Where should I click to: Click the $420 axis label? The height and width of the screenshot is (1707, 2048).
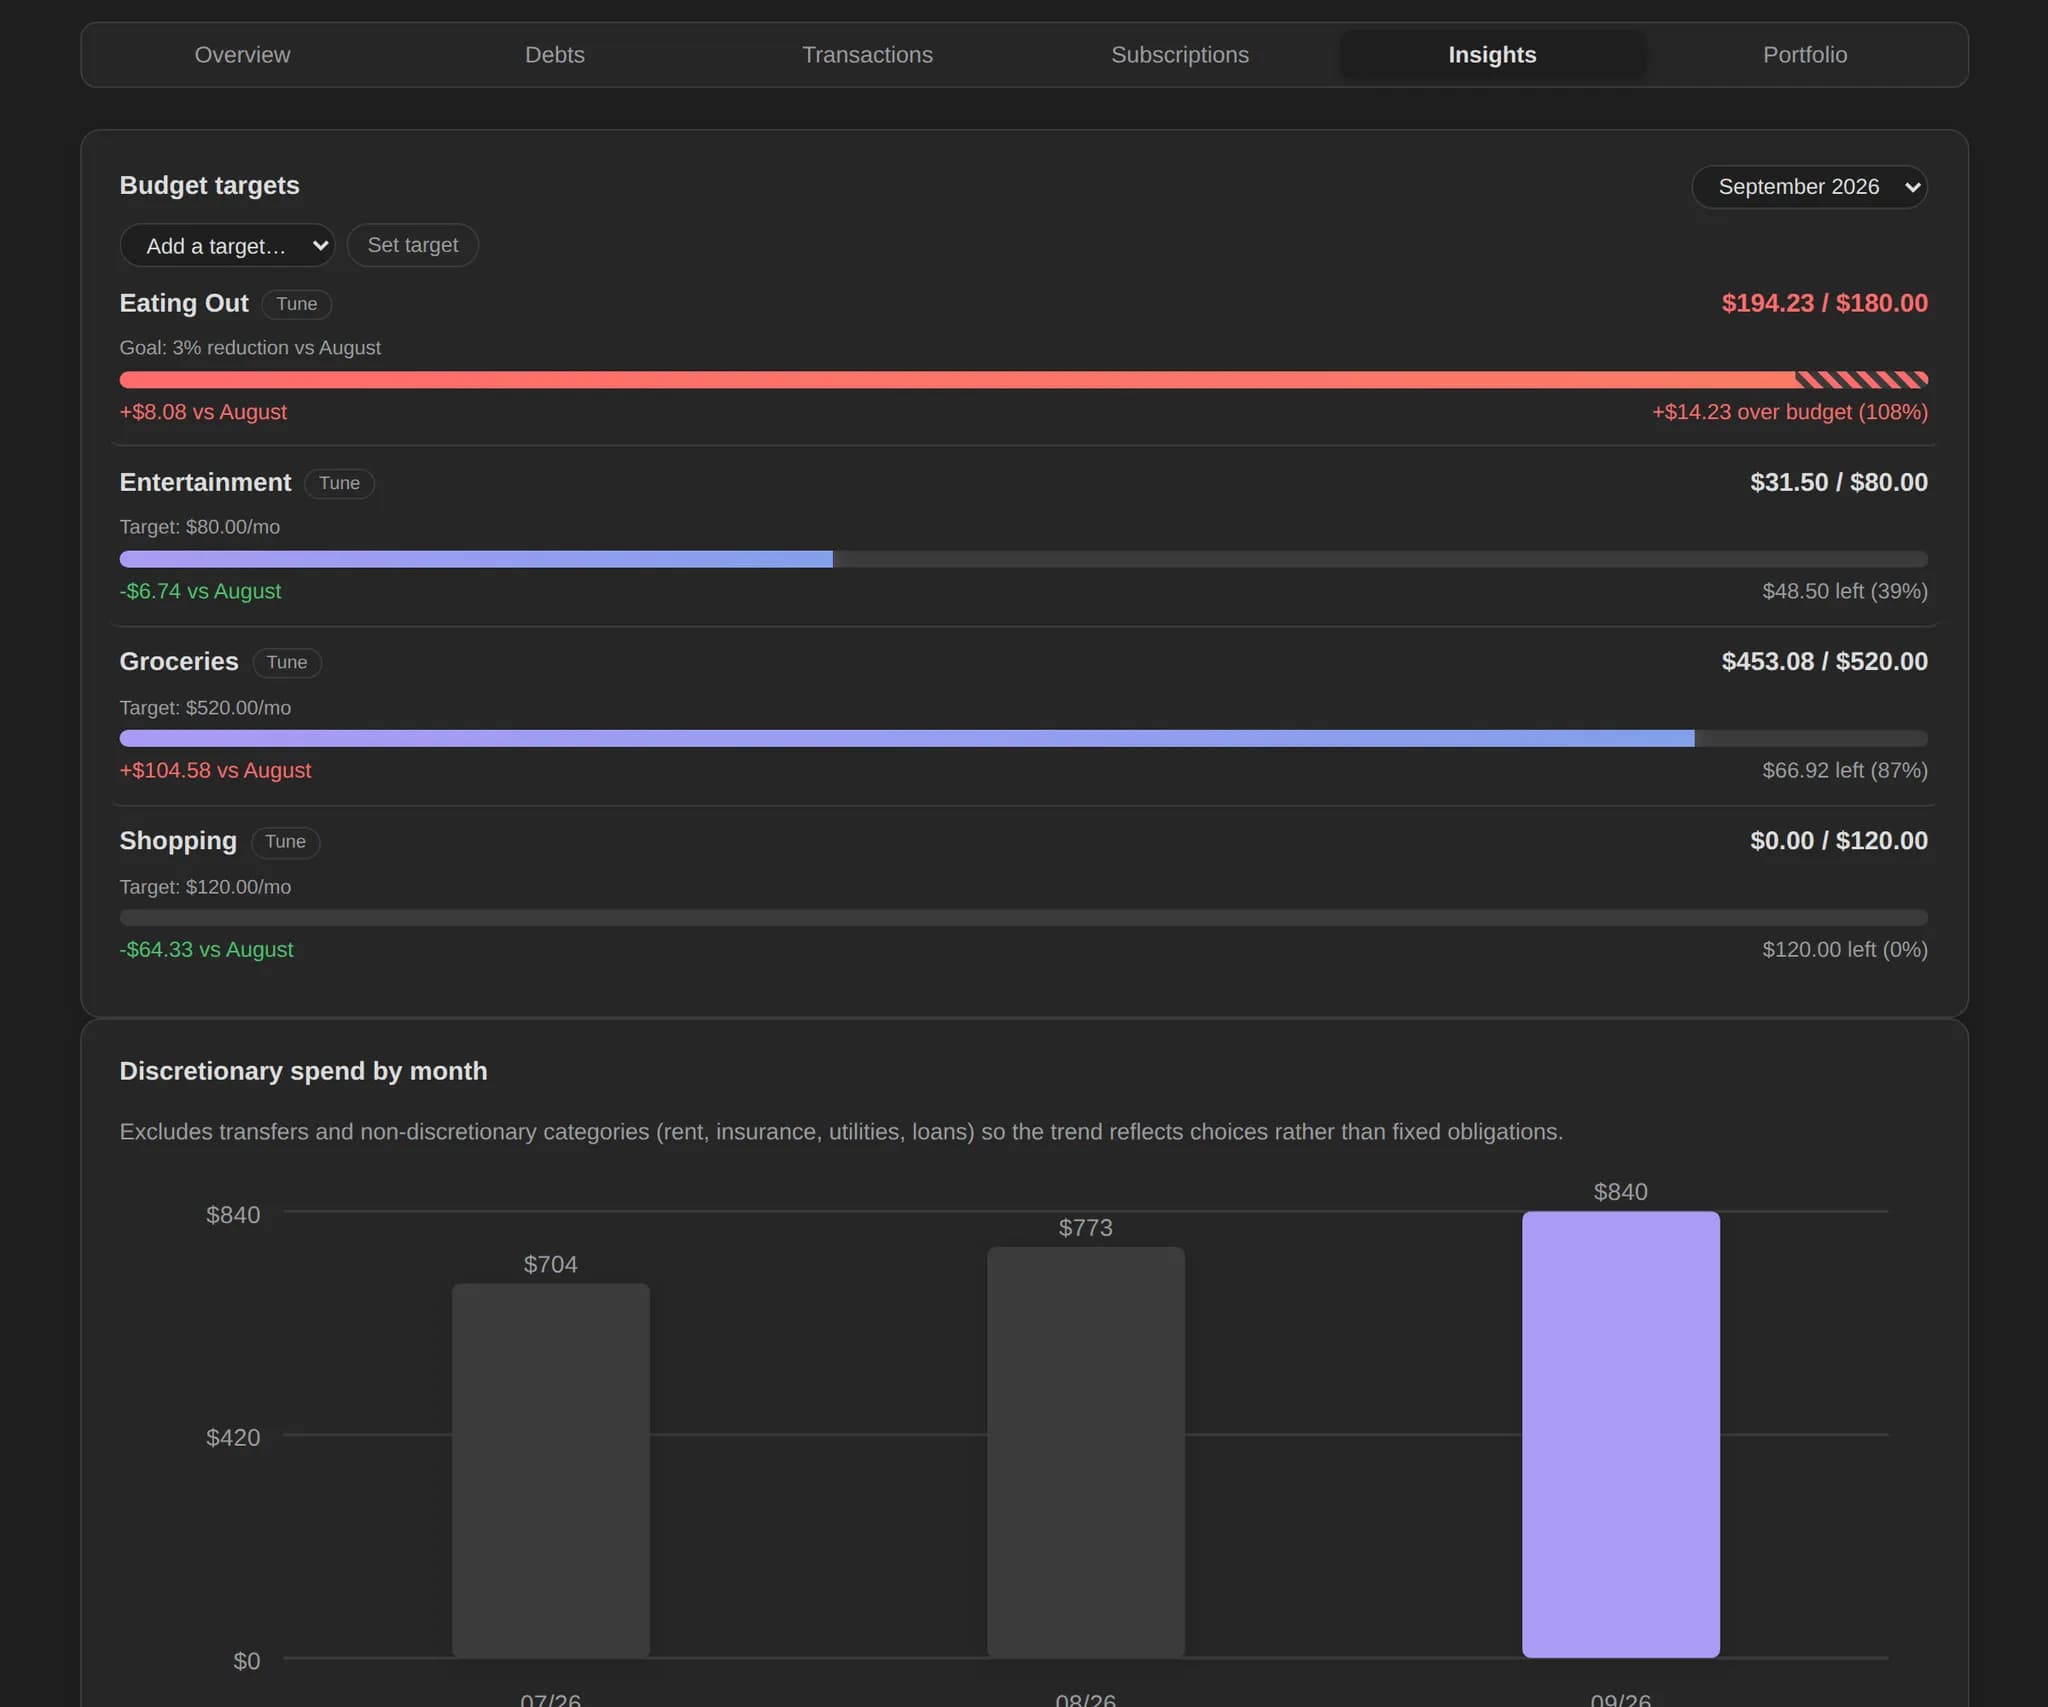coord(232,1437)
